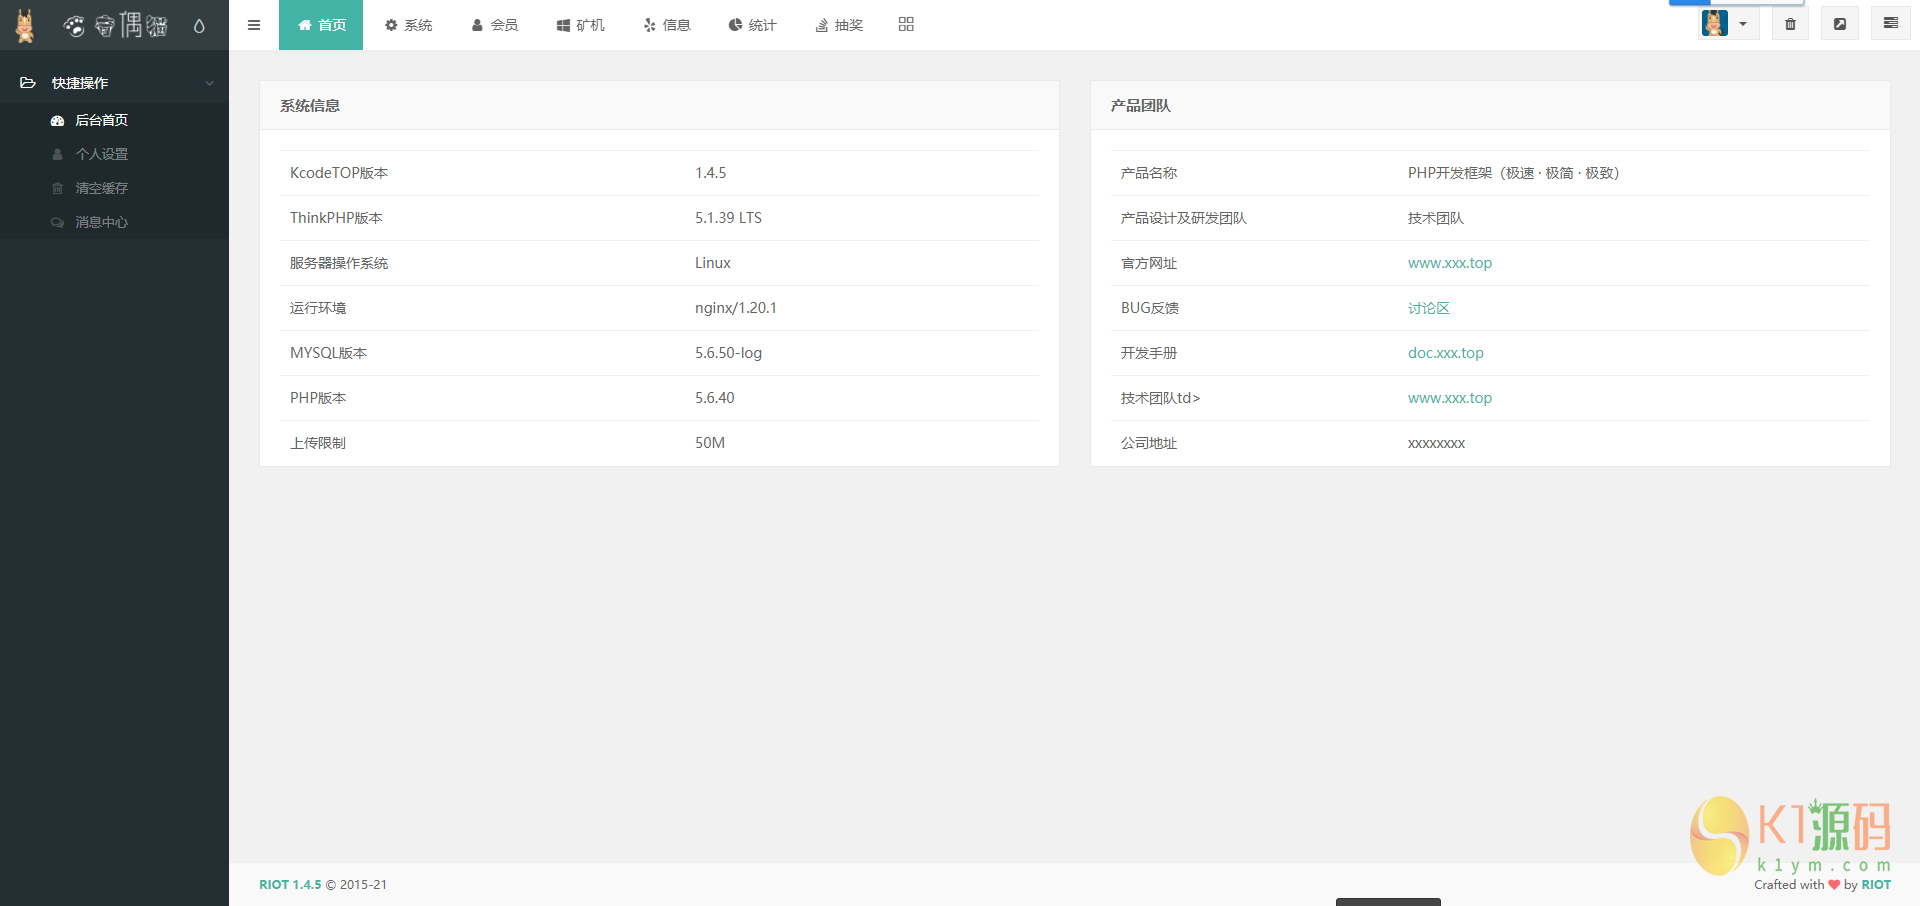
Task: Click the ThinkPHP版本 label
Action: pyautogui.click(x=336, y=218)
